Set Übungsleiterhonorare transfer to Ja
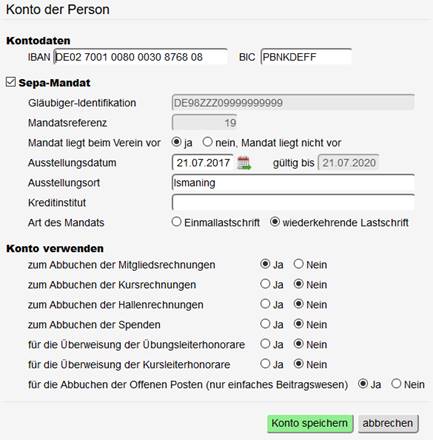Screen dimensions: 433x440 pyautogui.click(x=265, y=344)
